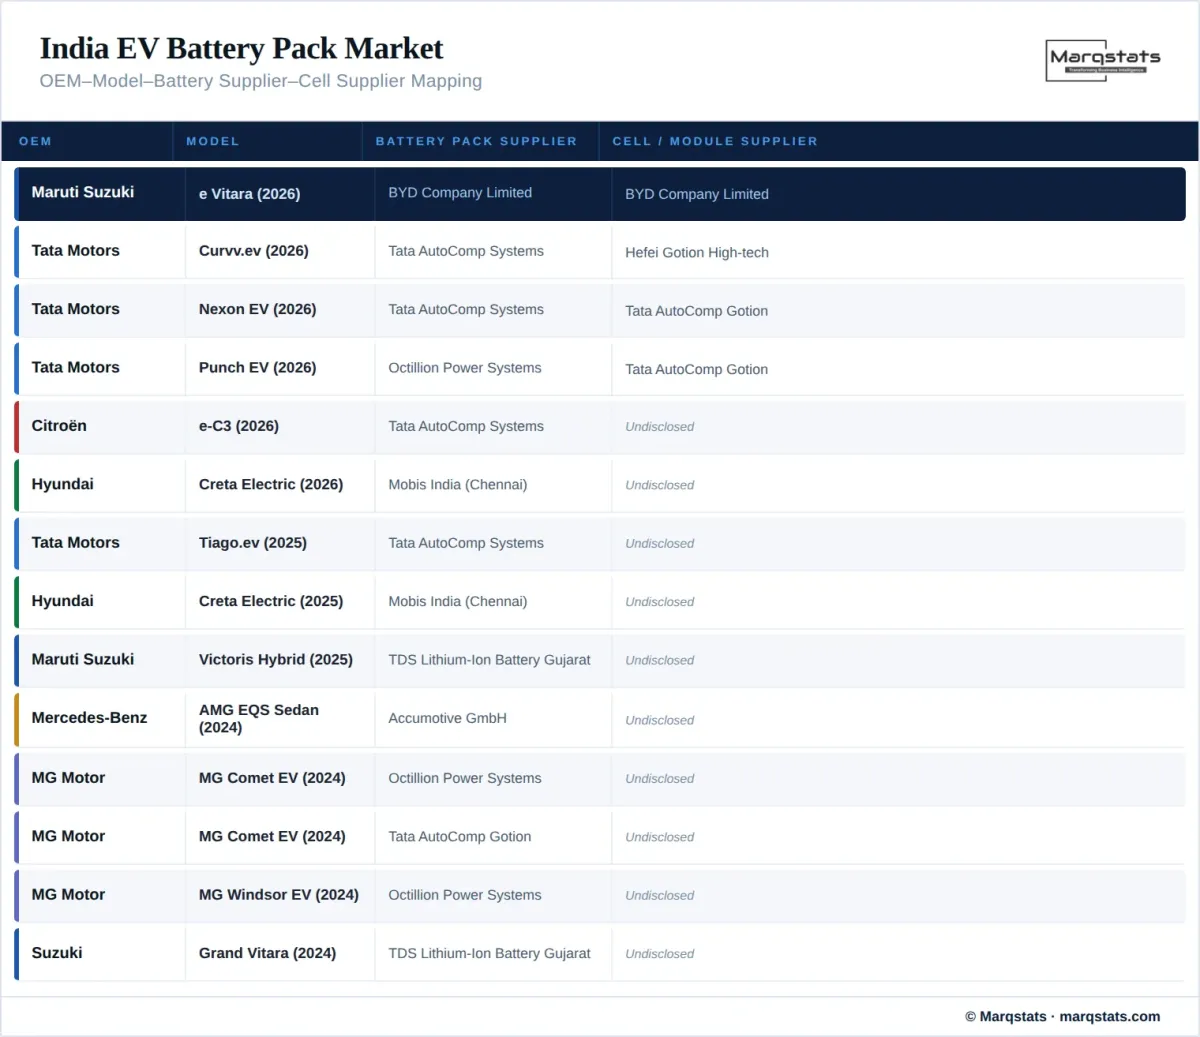Image resolution: width=1200 pixels, height=1037 pixels.
Task: Sort the table by OEM column
Action: (x=36, y=141)
